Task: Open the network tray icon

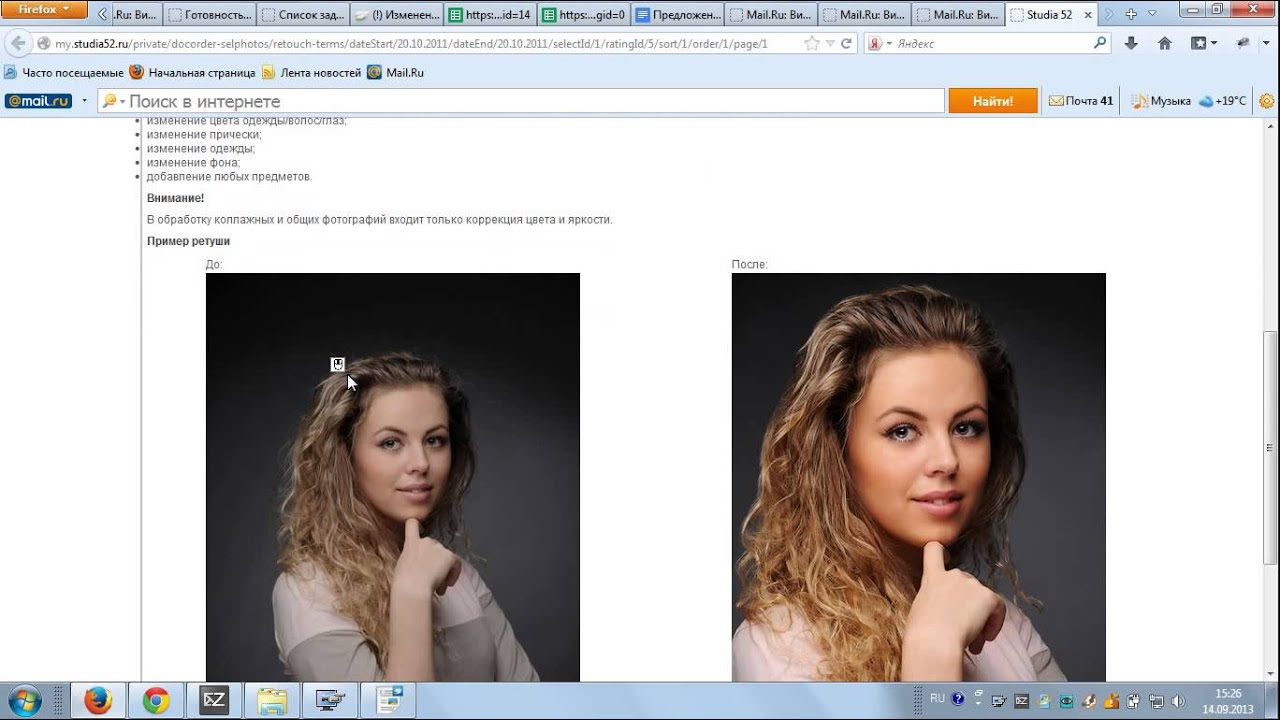Action: pyautogui.click(x=1156, y=701)
